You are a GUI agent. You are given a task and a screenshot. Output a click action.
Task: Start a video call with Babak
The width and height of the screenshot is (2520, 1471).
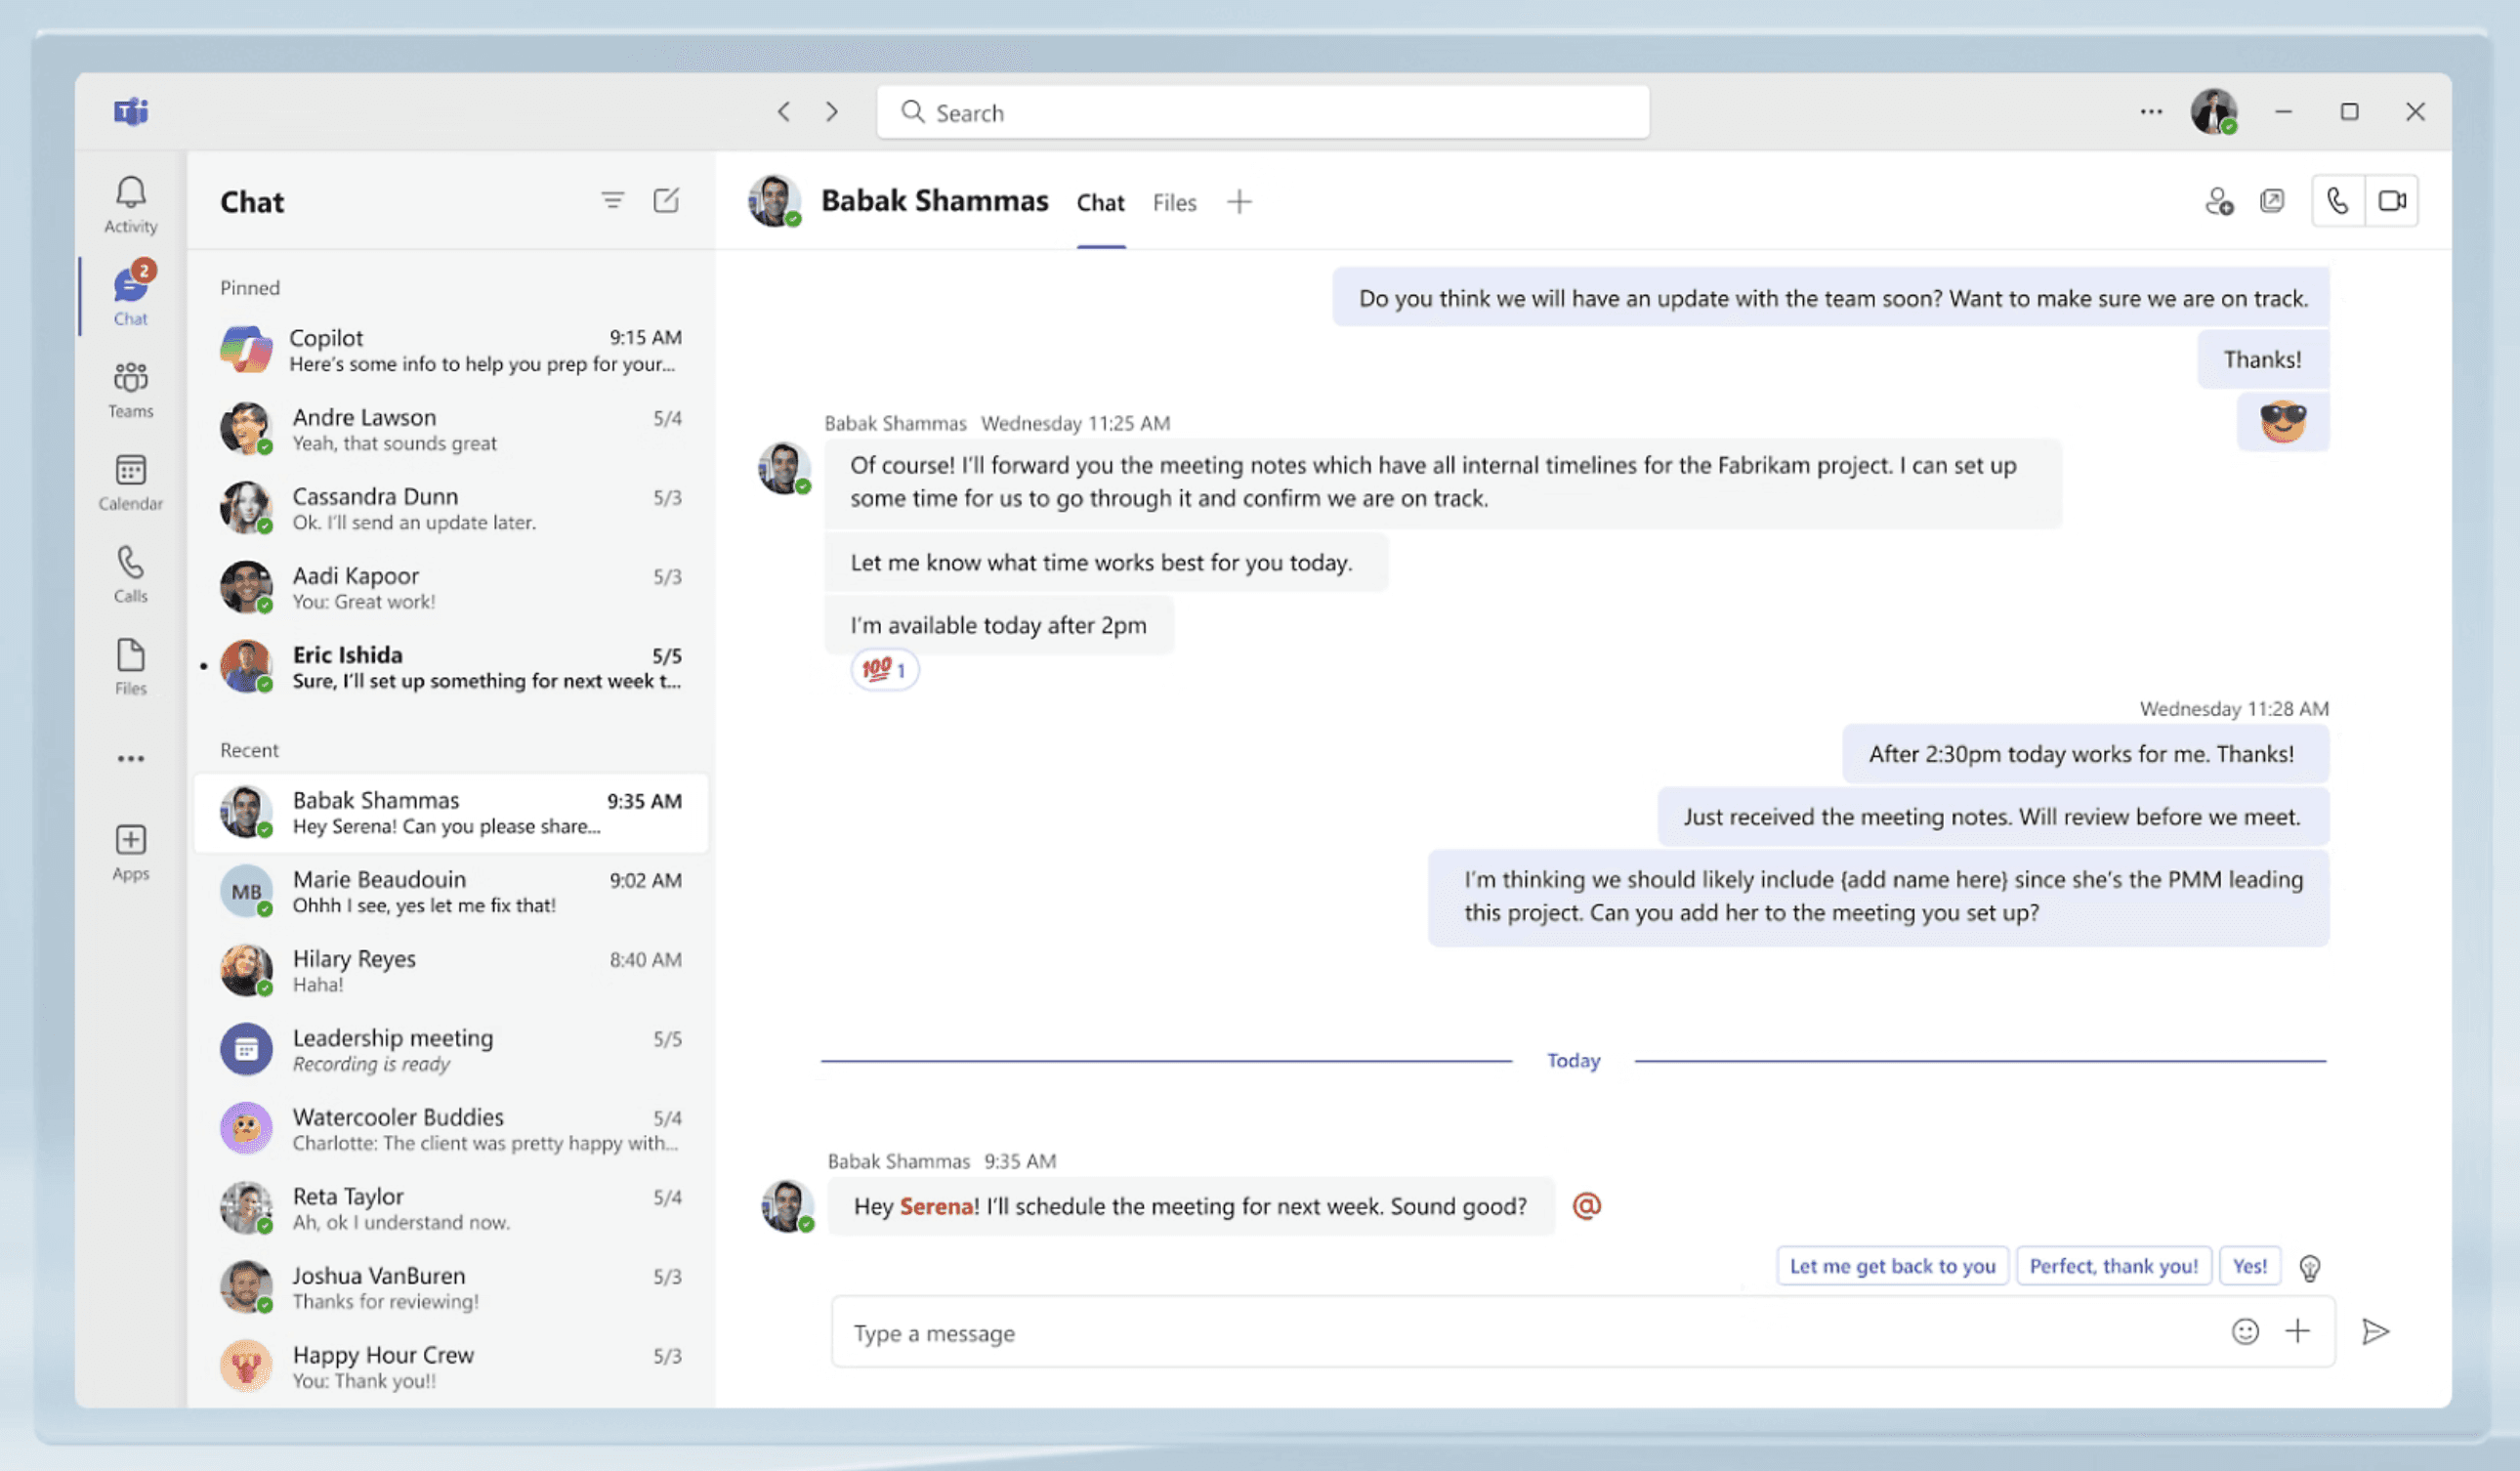click(2392, 201)
